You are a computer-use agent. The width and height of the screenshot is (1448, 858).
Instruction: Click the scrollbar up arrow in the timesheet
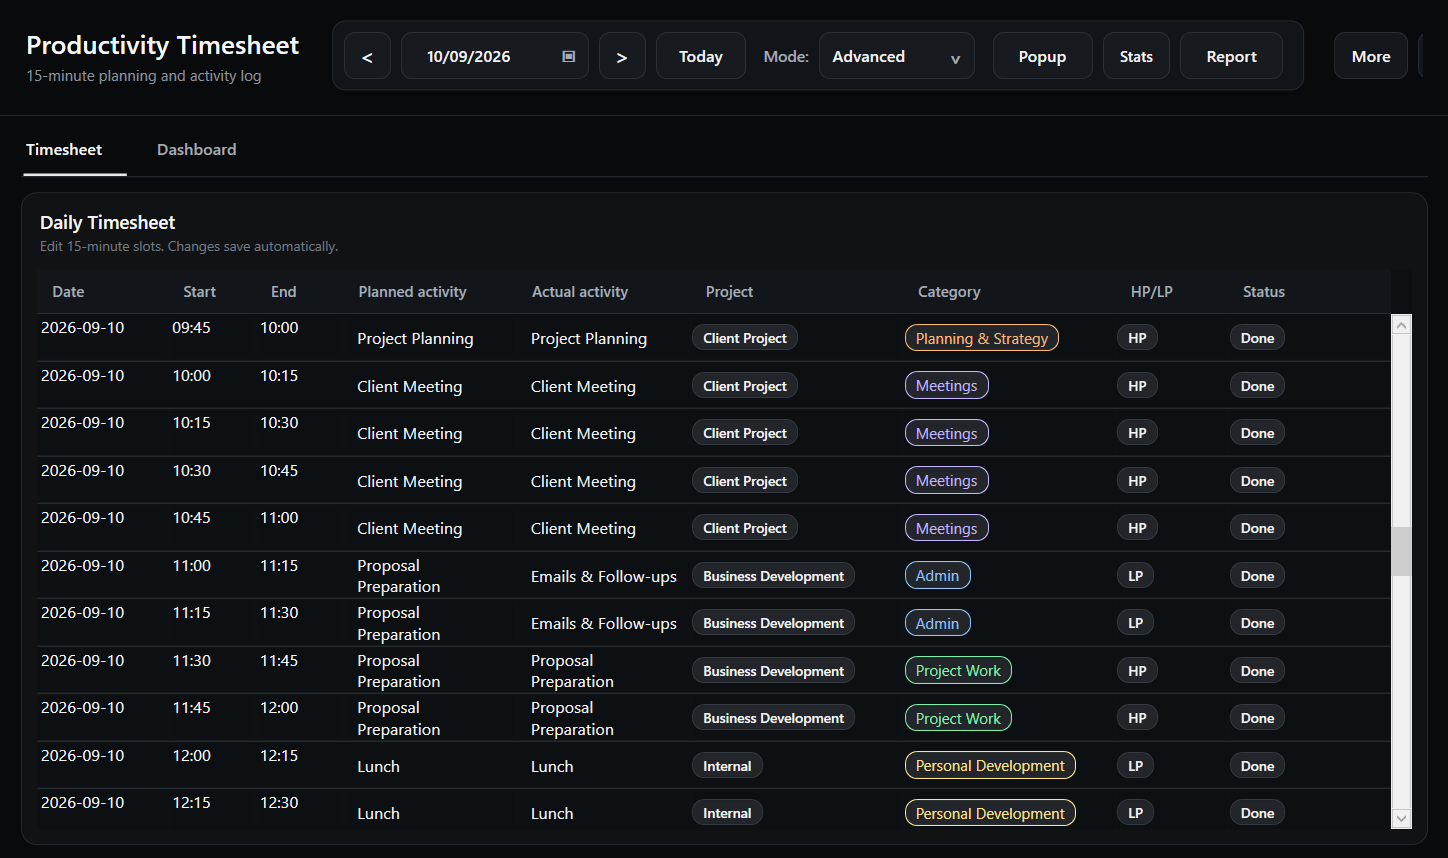pyautogui.click(x=1402, y=325)
